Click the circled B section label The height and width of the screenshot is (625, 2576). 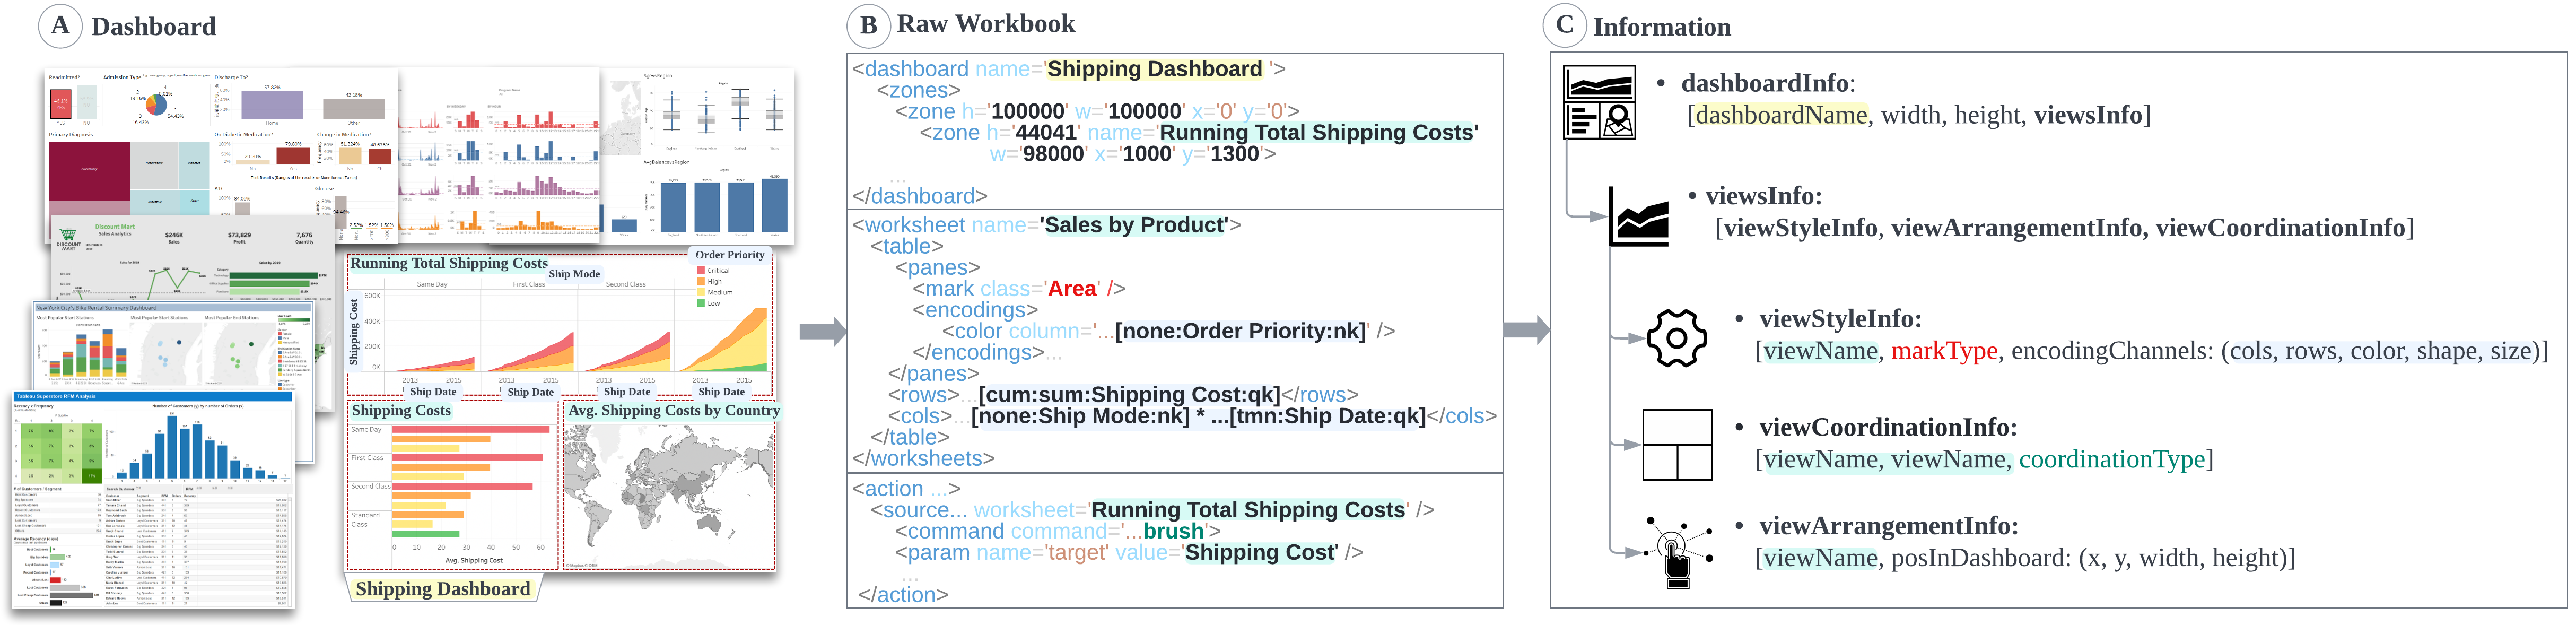click(868, 26)
